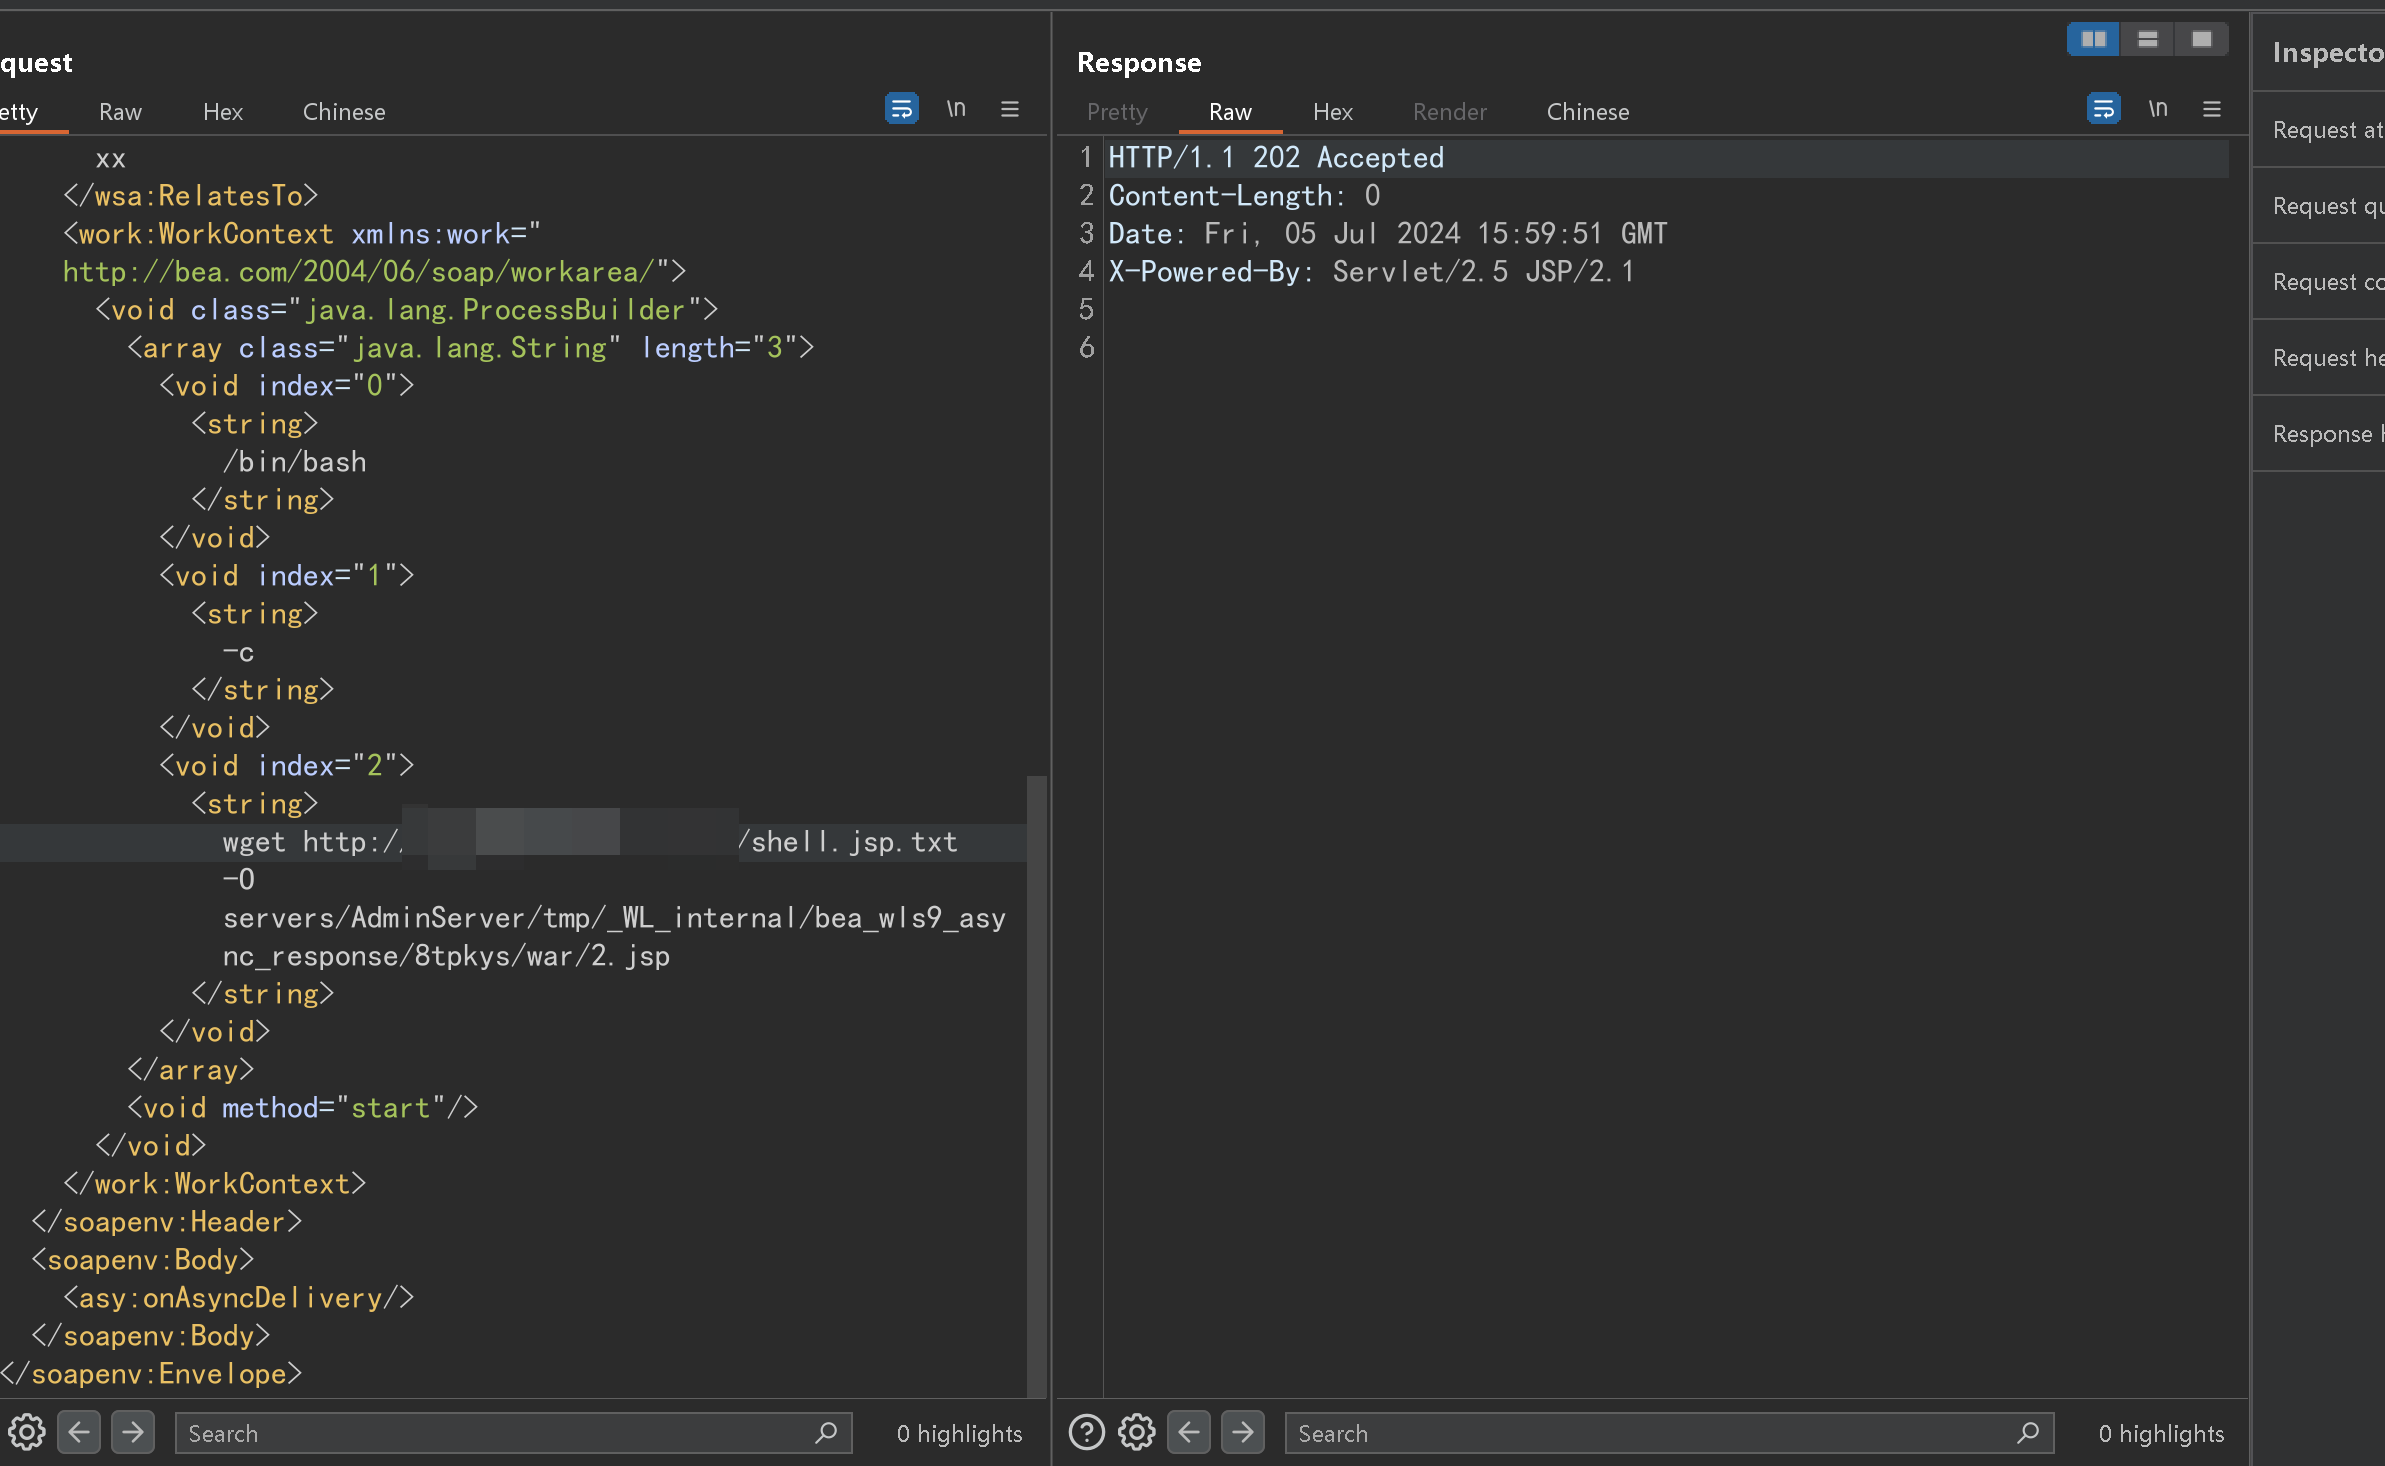Select combined tabbed layout icon
The width and height of the screenshot is (2385, 1466).
pos(2201,39)
